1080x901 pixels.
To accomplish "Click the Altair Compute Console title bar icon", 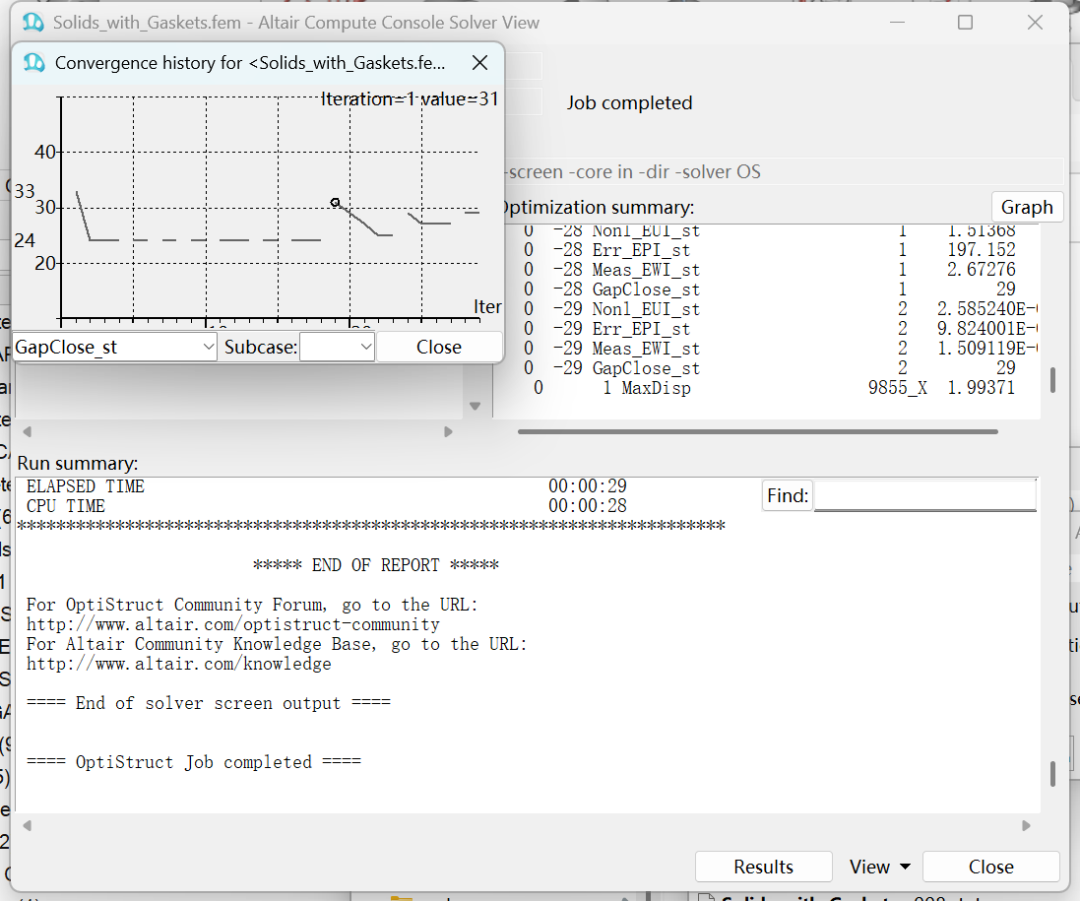I will click(x=33, y=22).
